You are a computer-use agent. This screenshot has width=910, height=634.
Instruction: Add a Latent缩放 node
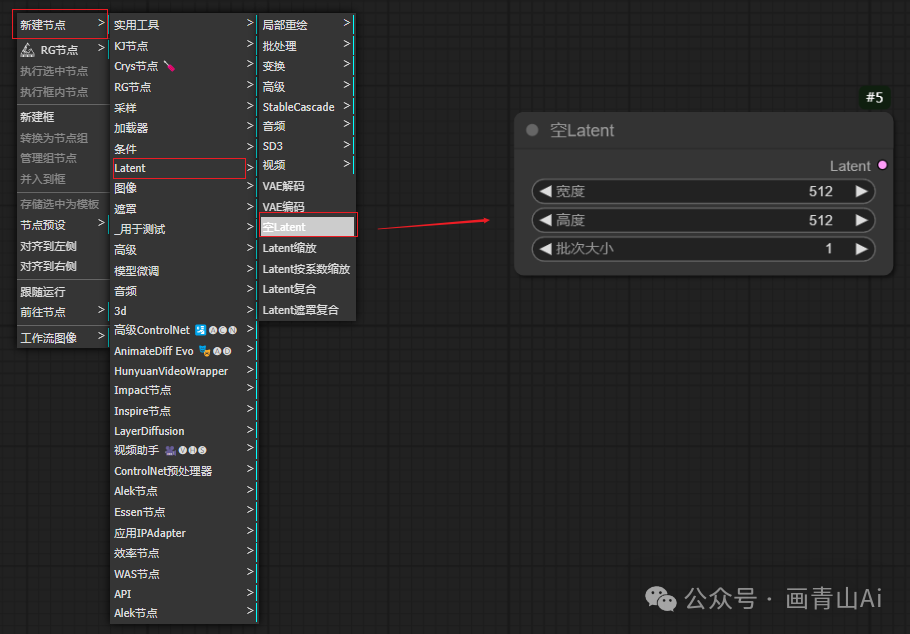(x=306, y=248)
